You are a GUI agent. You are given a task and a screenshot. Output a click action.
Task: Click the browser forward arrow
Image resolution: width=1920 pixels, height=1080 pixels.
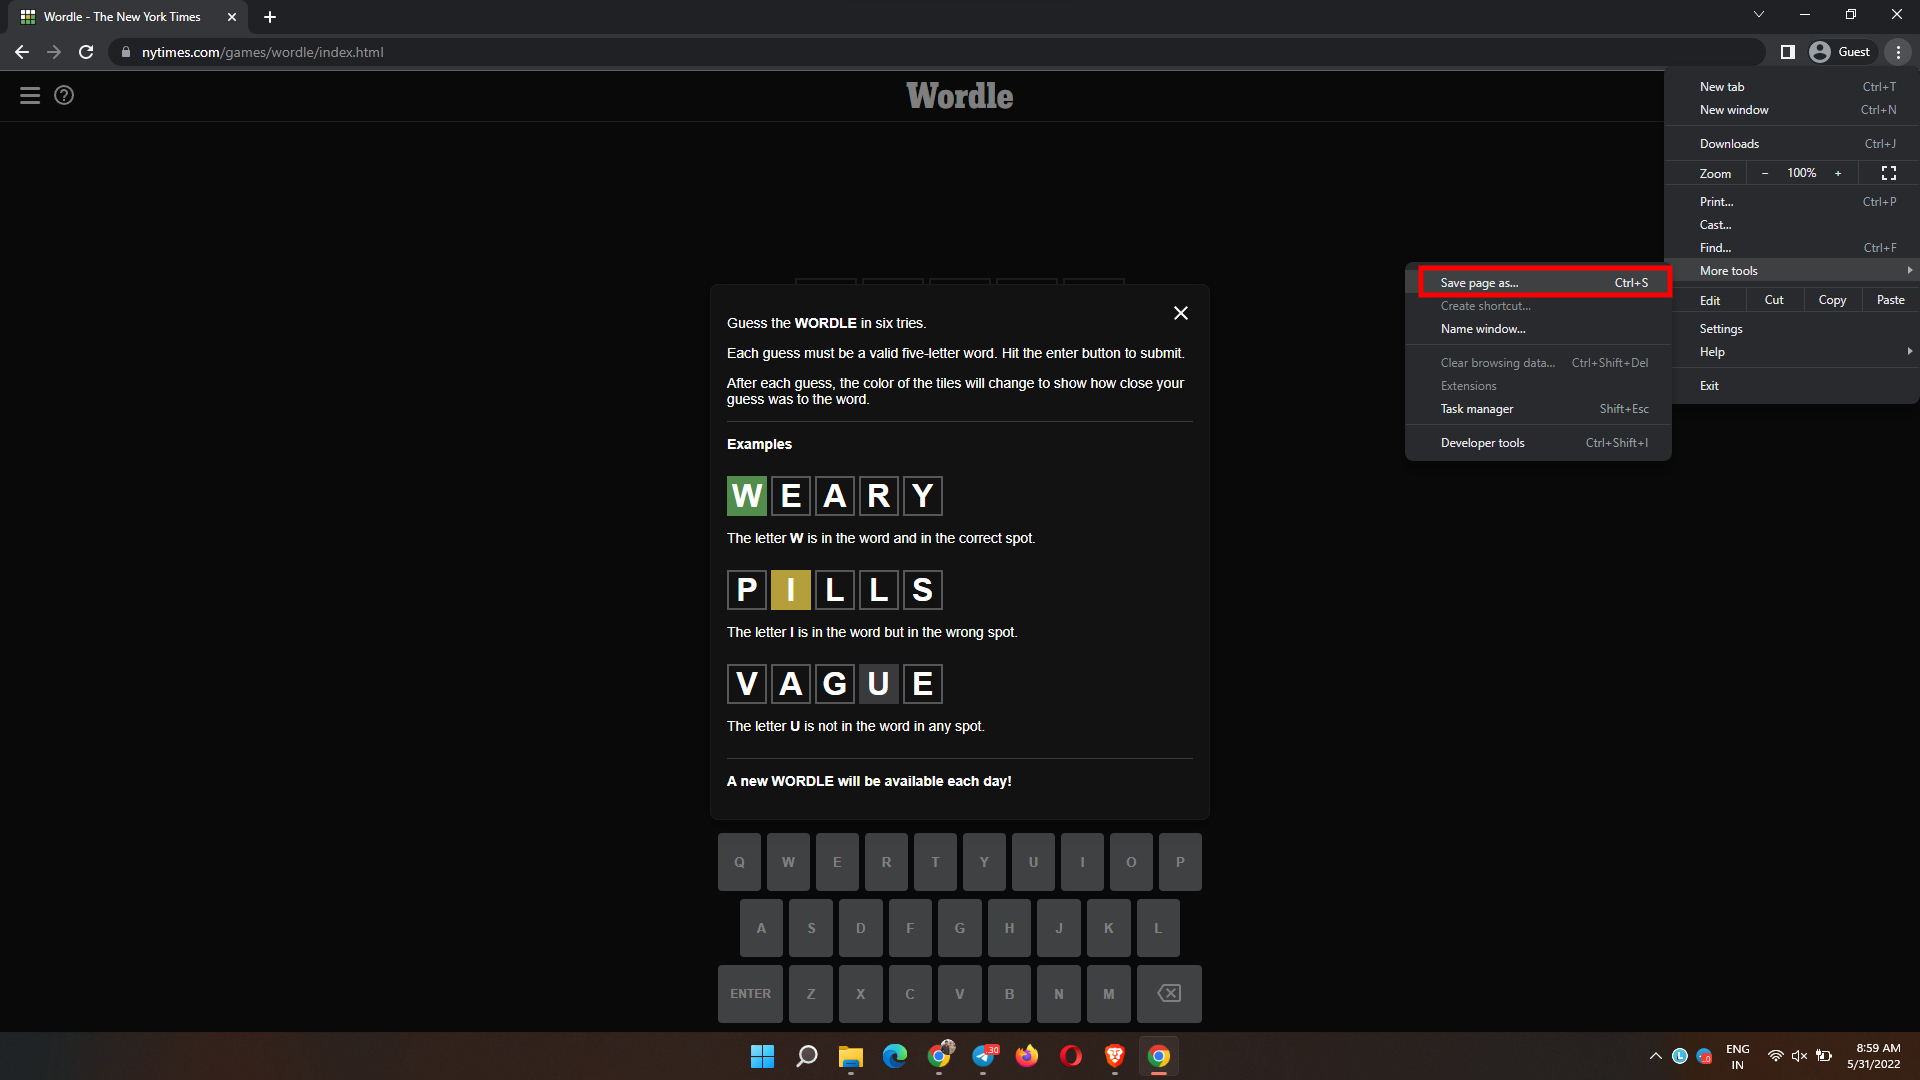pos(54,52)
